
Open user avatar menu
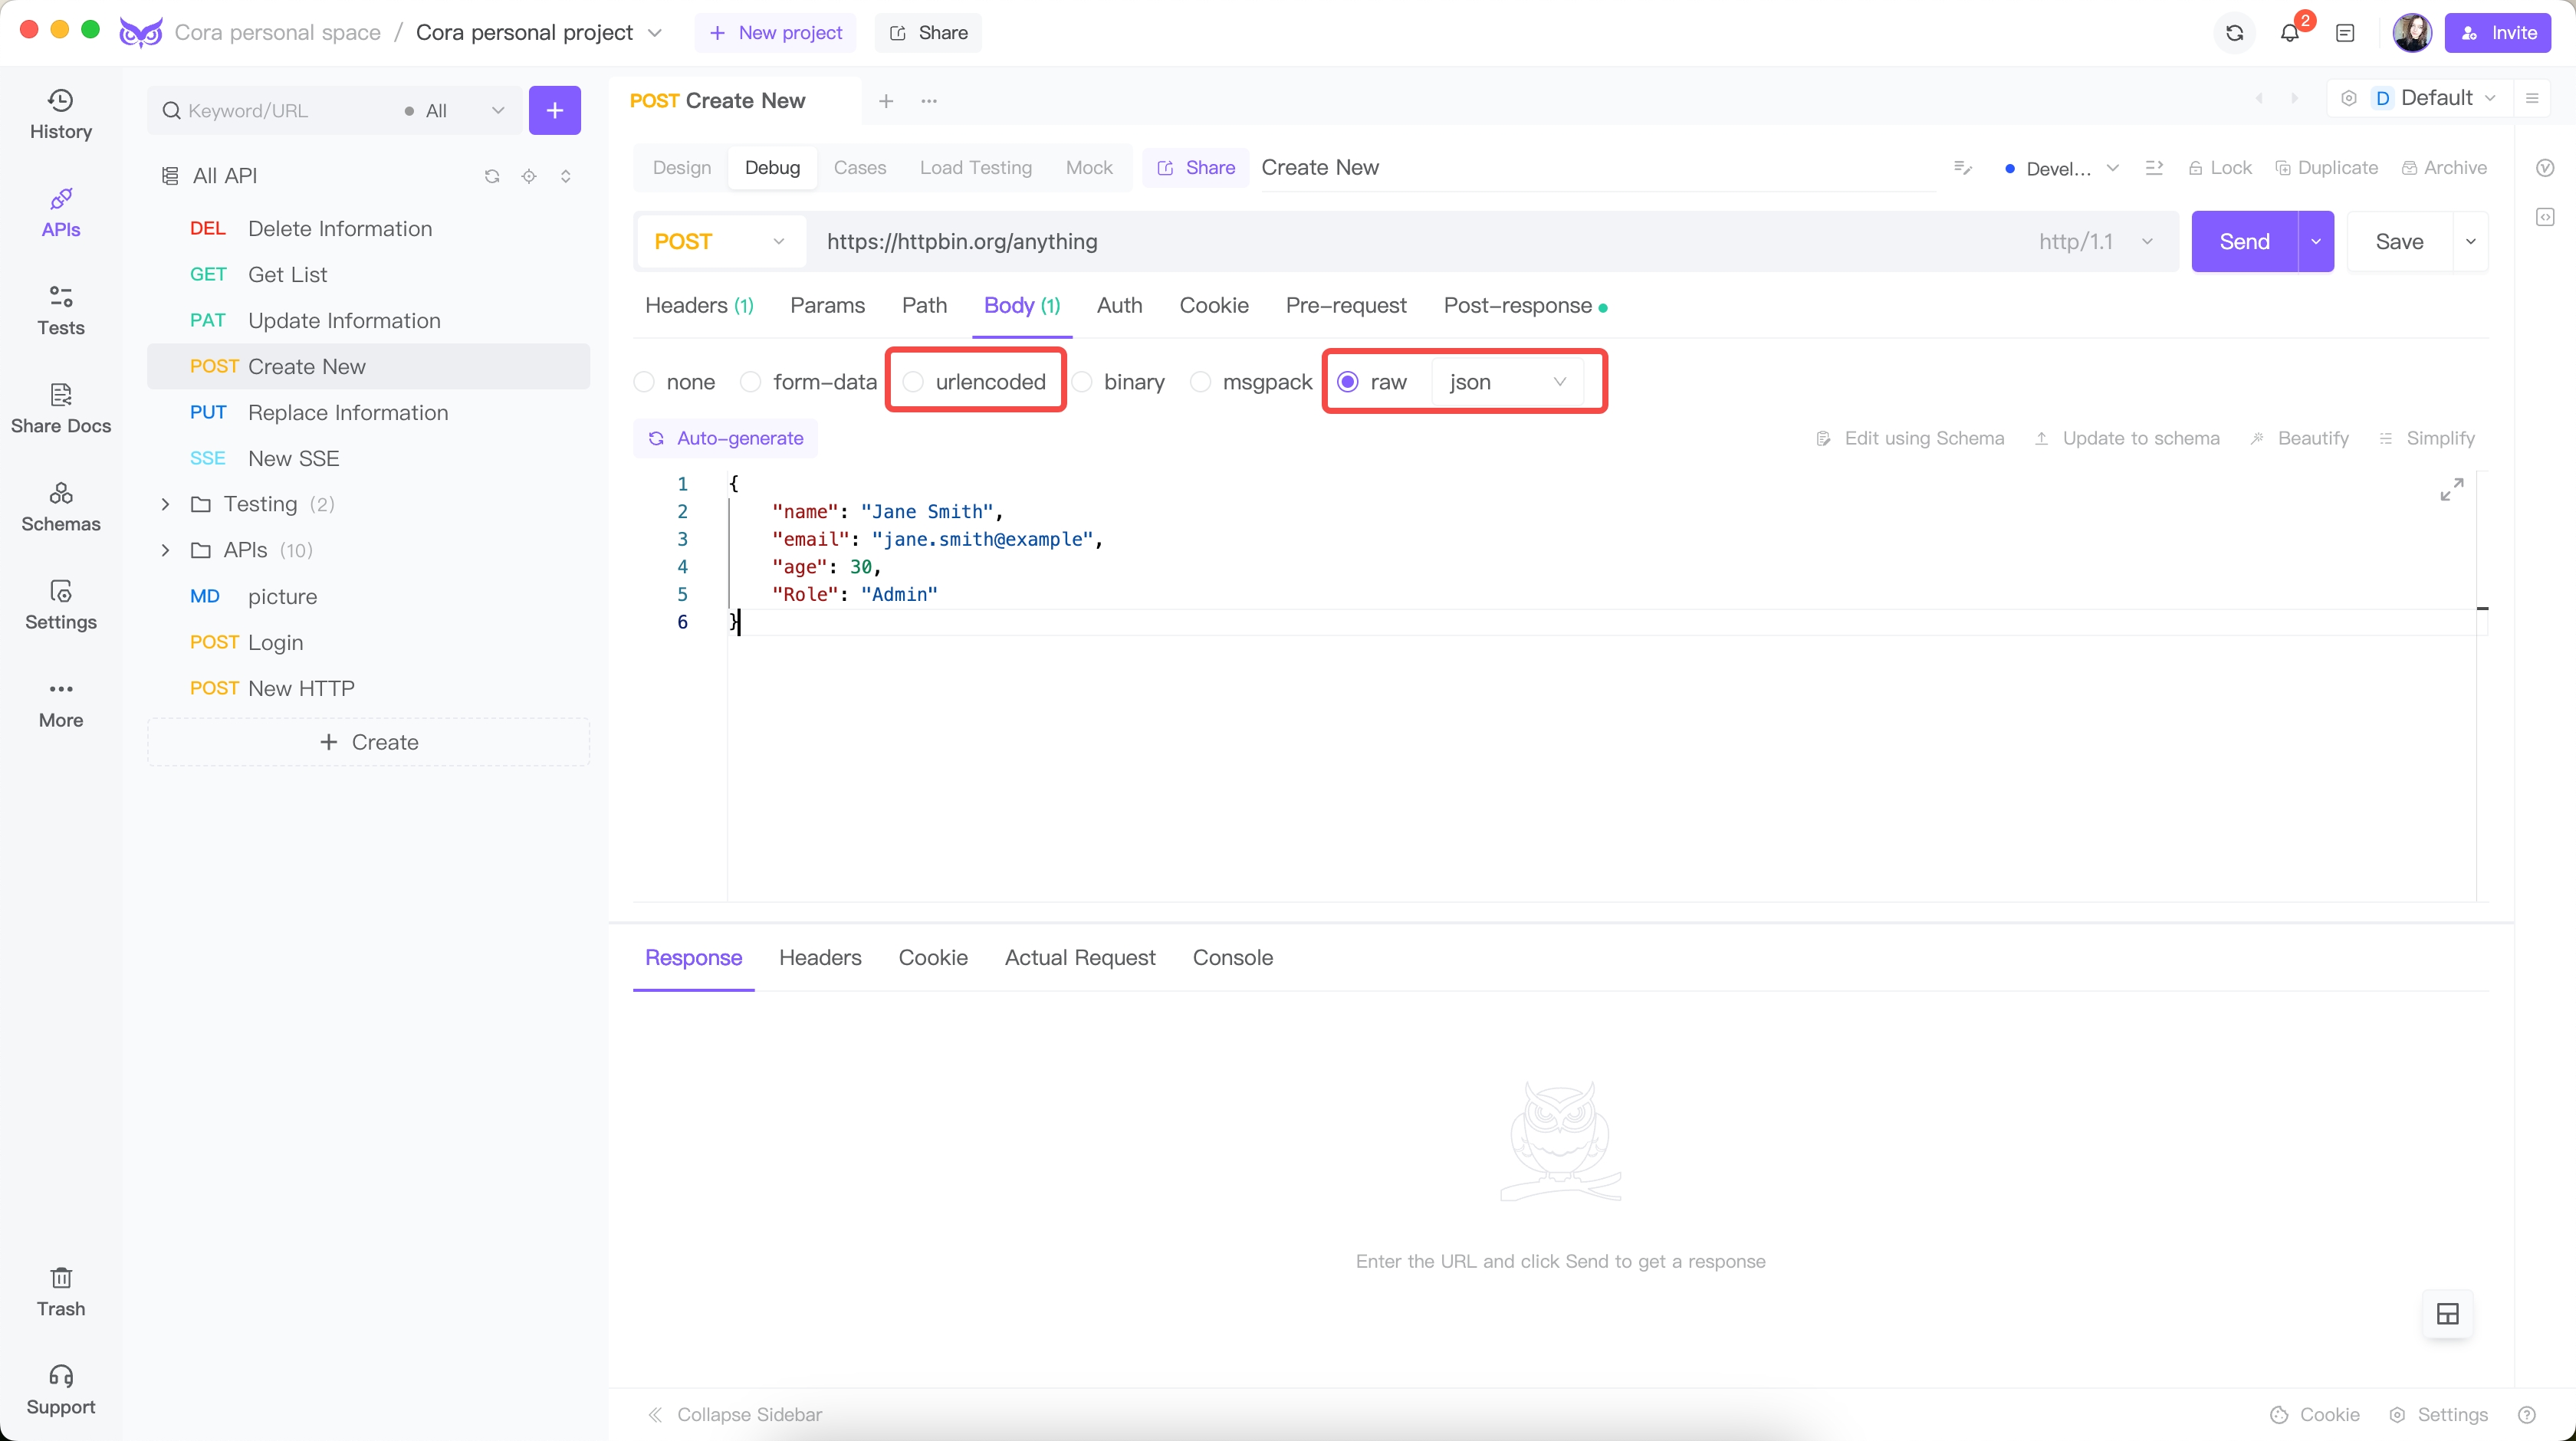tap(2411, 33)
